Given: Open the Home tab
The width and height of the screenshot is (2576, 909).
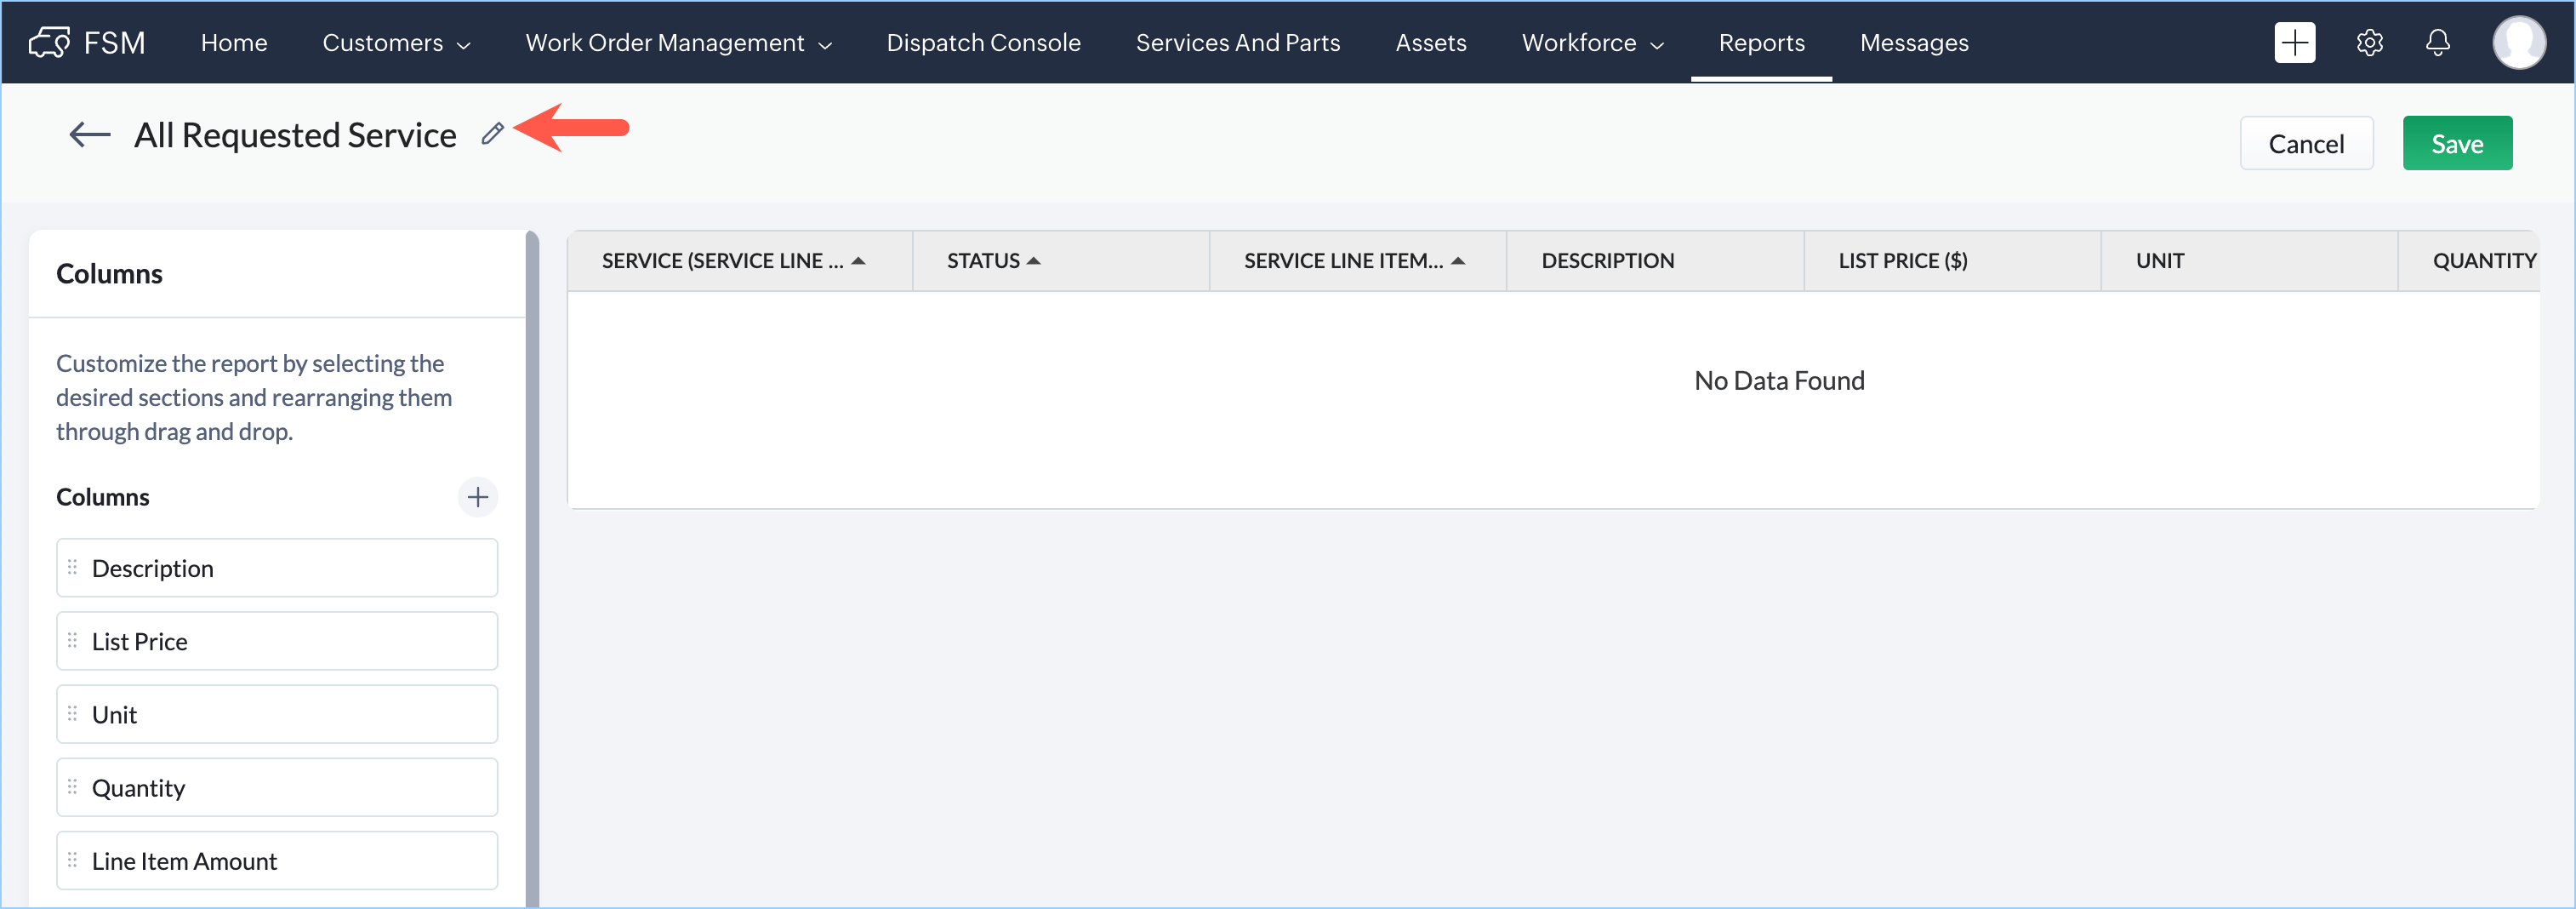Looking at the screenshot, I should tap(234, 43).
